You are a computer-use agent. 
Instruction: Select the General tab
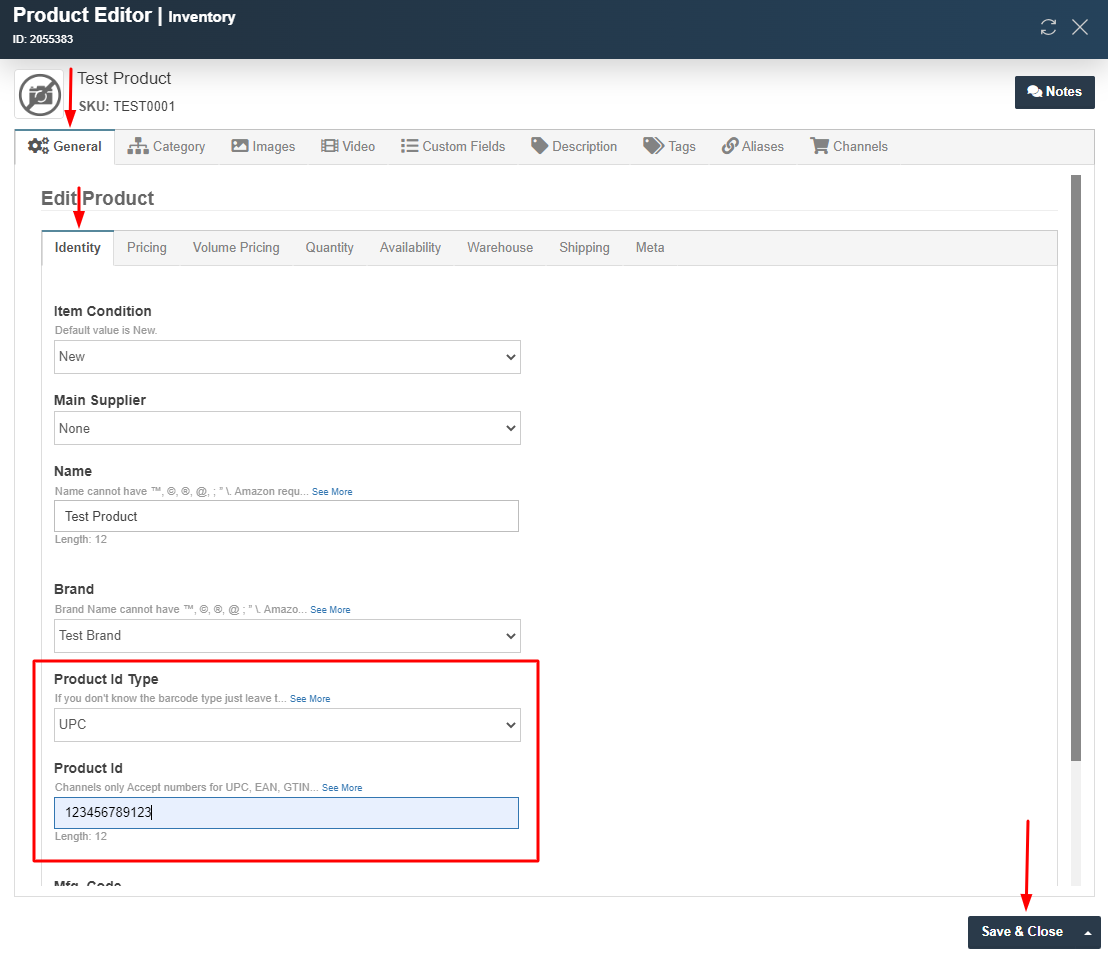(65, 146)
